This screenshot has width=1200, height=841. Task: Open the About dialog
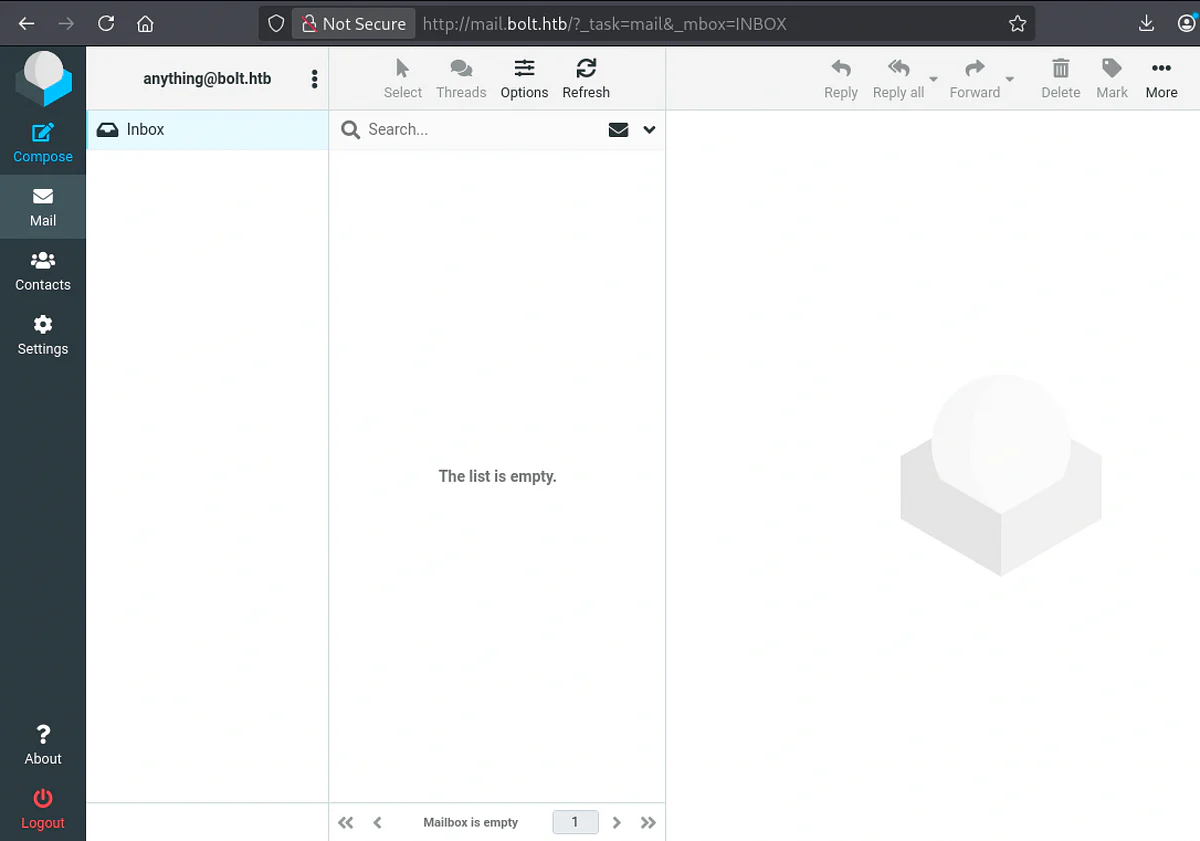[x=43, y=745]
